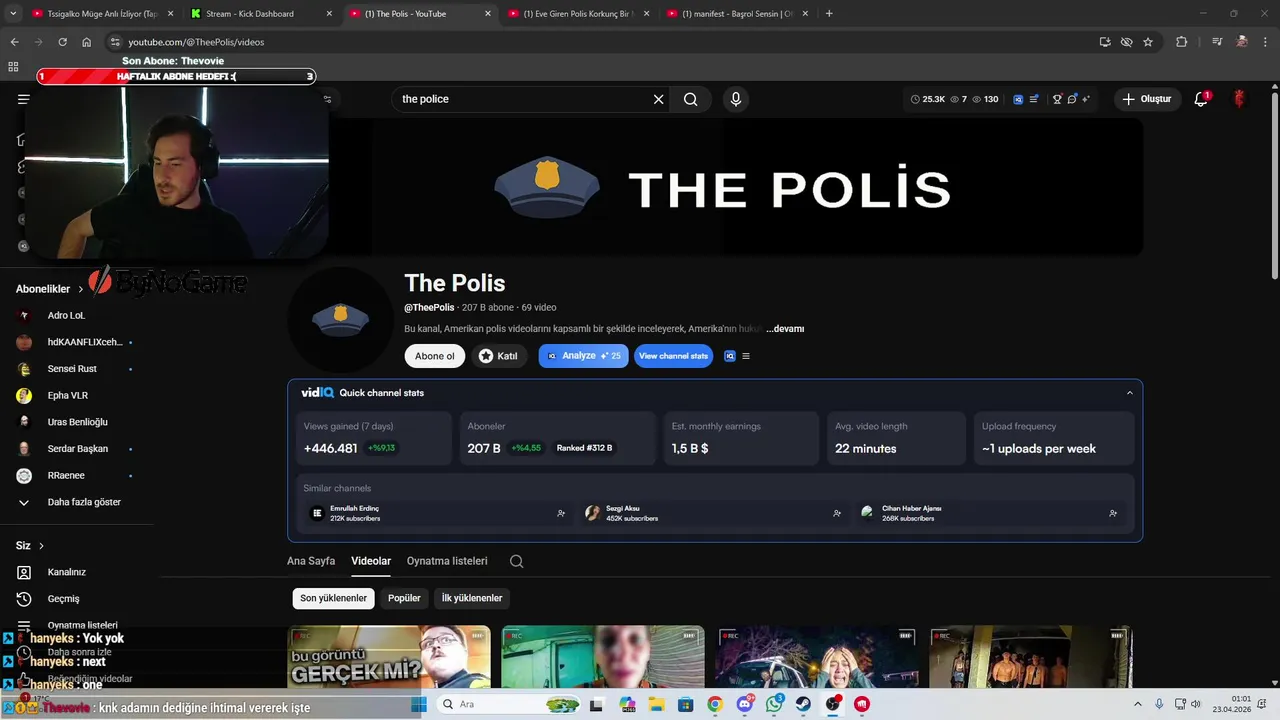Click the install app icon in address bar

click(x=1105, y=42)
